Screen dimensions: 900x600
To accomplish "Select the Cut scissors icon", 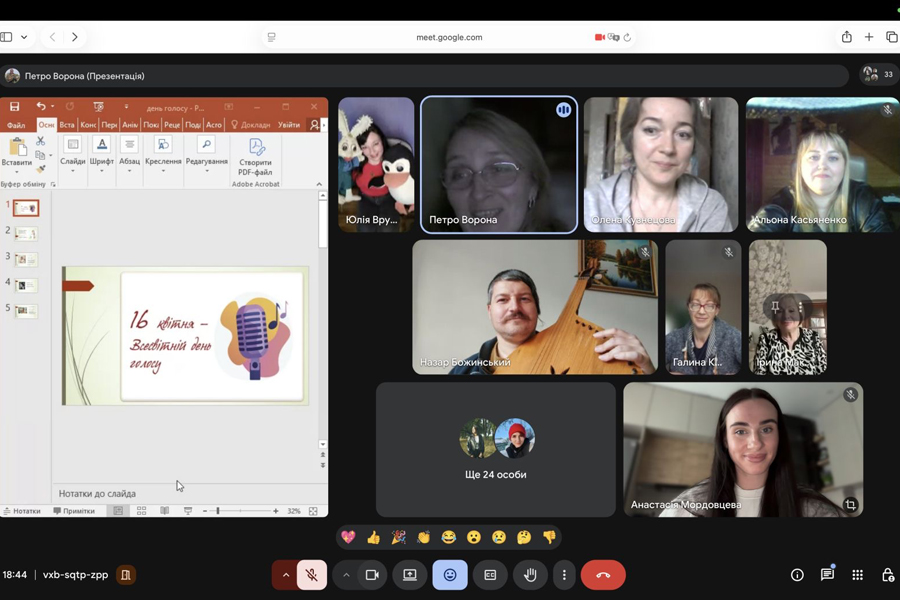I will pyautogui.click(x=40, y=141).
